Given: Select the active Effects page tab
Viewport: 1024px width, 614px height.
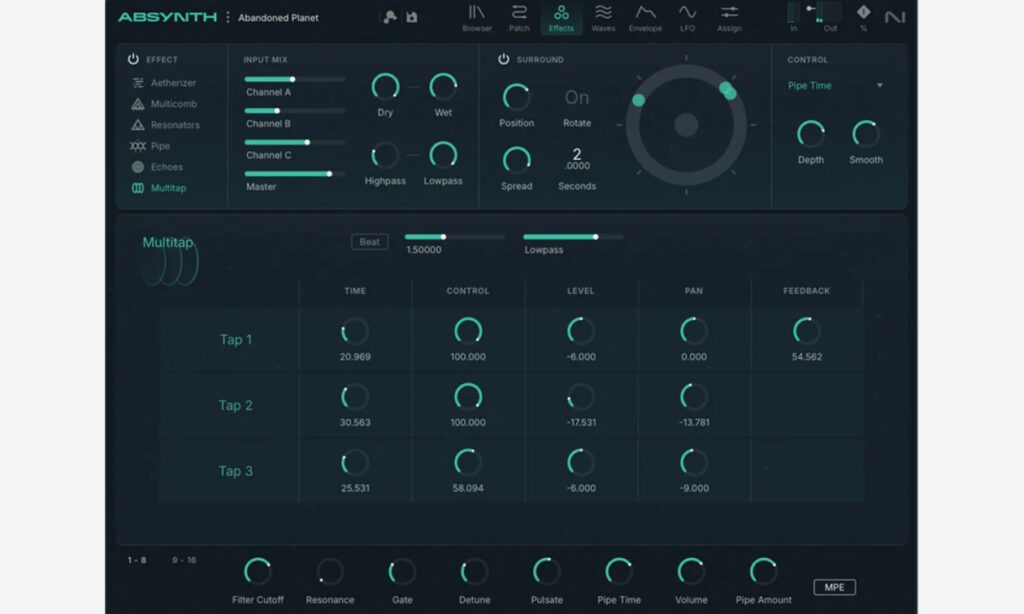Looking at the screenshot, I should point(561,18).
